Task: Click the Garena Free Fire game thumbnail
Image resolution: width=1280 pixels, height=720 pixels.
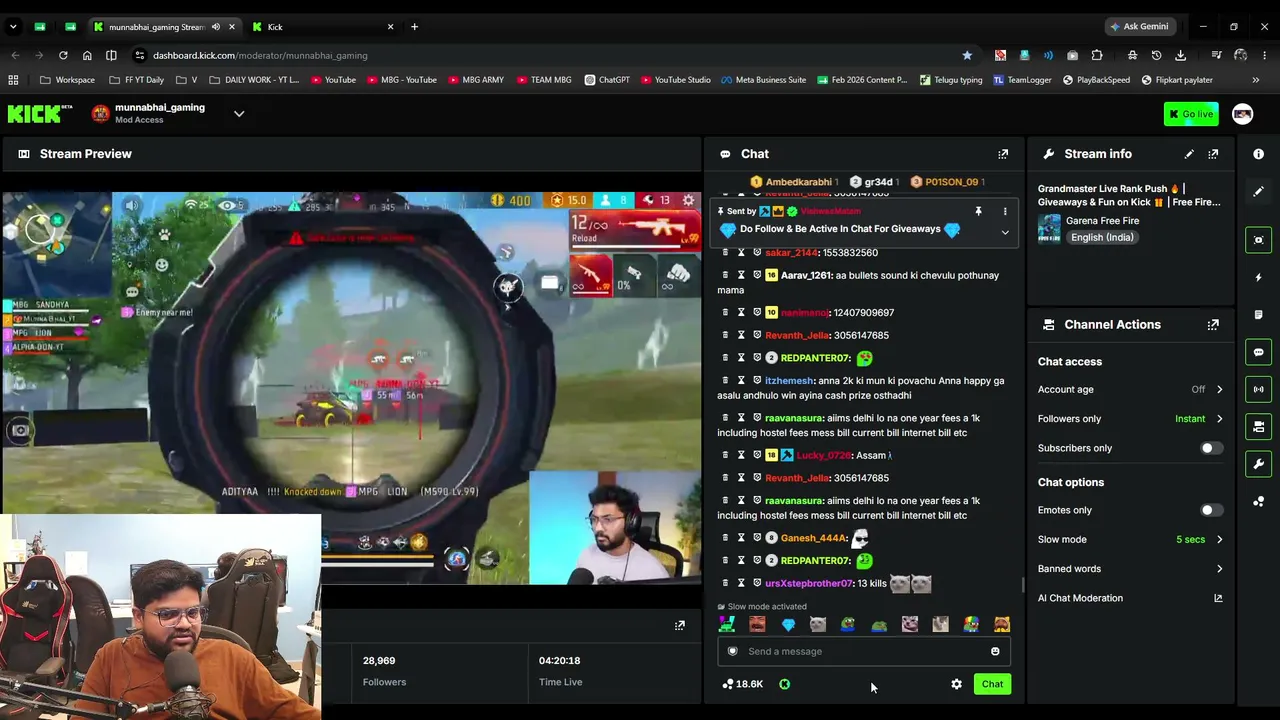Action: pos(1049,229)
